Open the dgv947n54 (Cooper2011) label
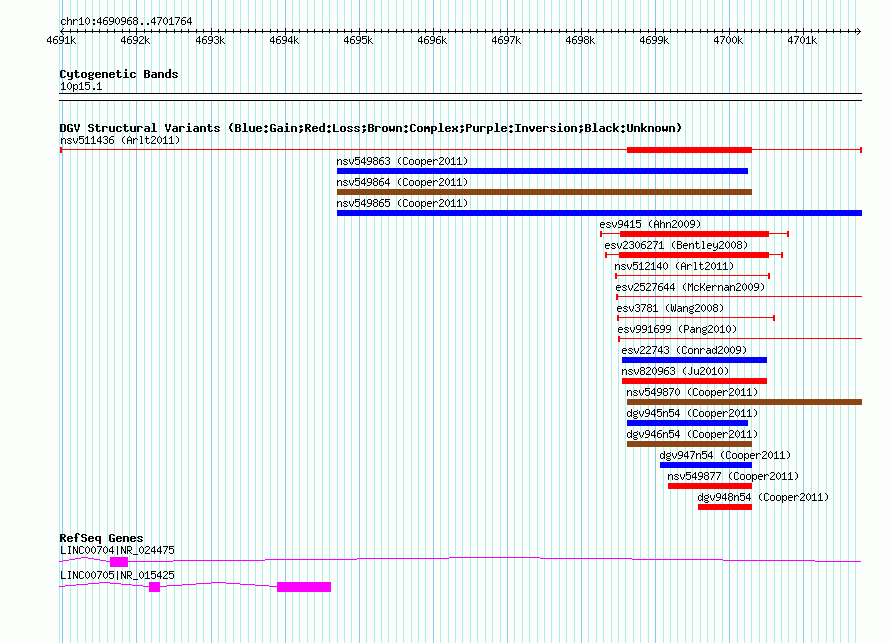This screenshot has width=890, height=643. (725, 455)
